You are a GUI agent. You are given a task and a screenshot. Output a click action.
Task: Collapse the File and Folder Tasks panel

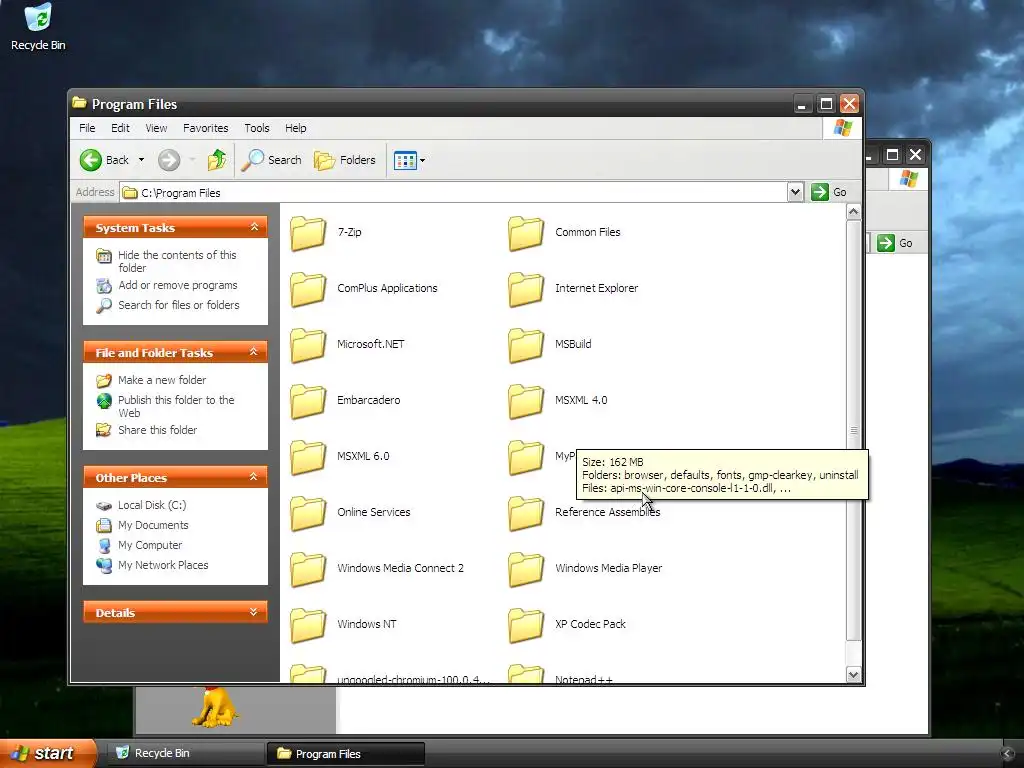(x=254, y=352)
